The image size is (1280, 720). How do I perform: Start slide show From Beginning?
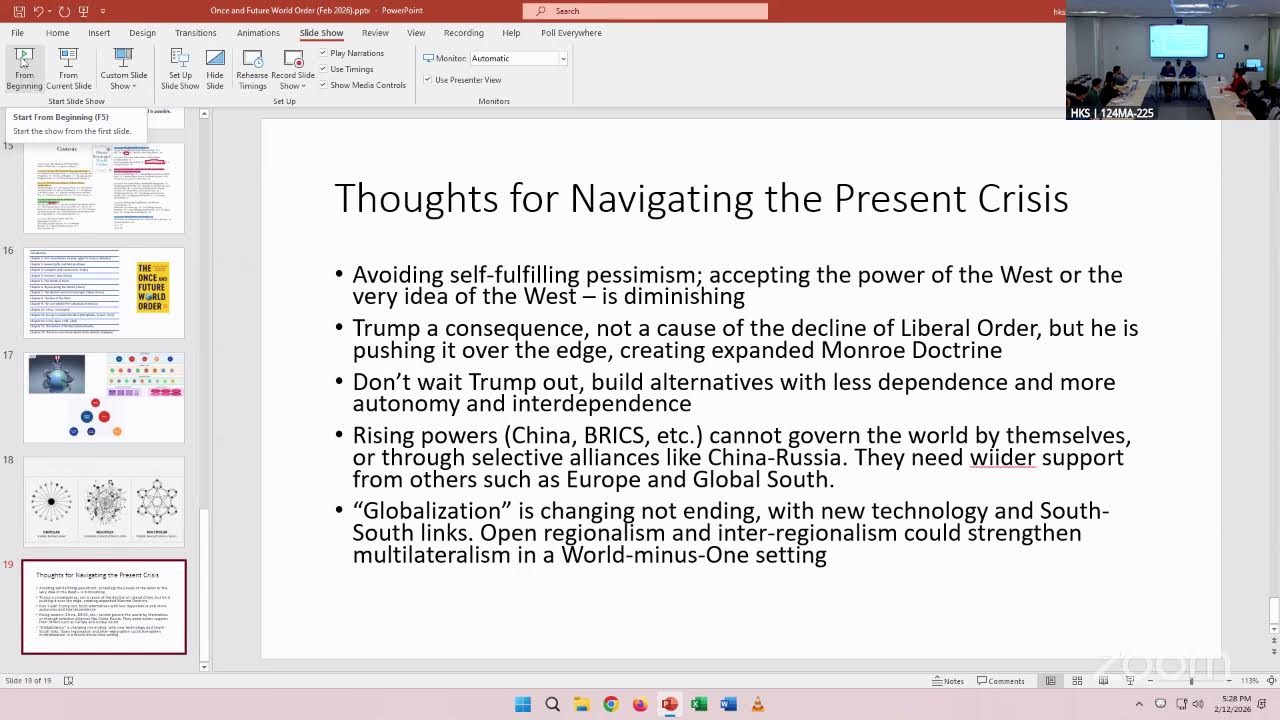[x=24, y=69]
